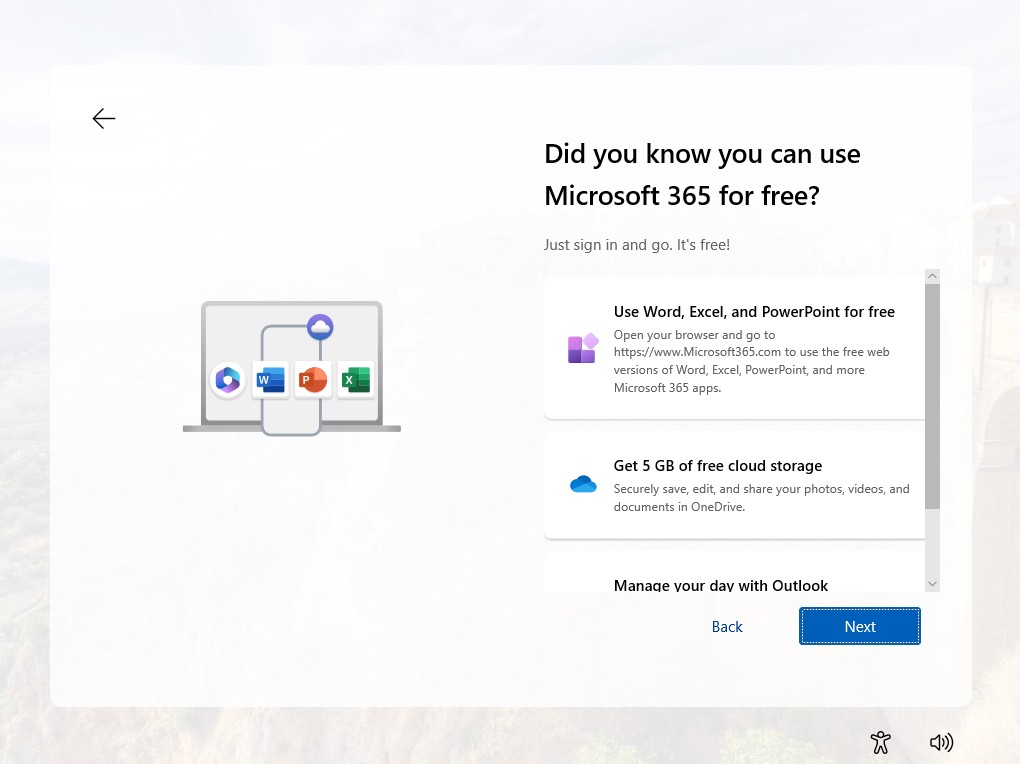Click the scrollbar up arrow
The image size is (1020, 764).
click(x=932, y=276)
